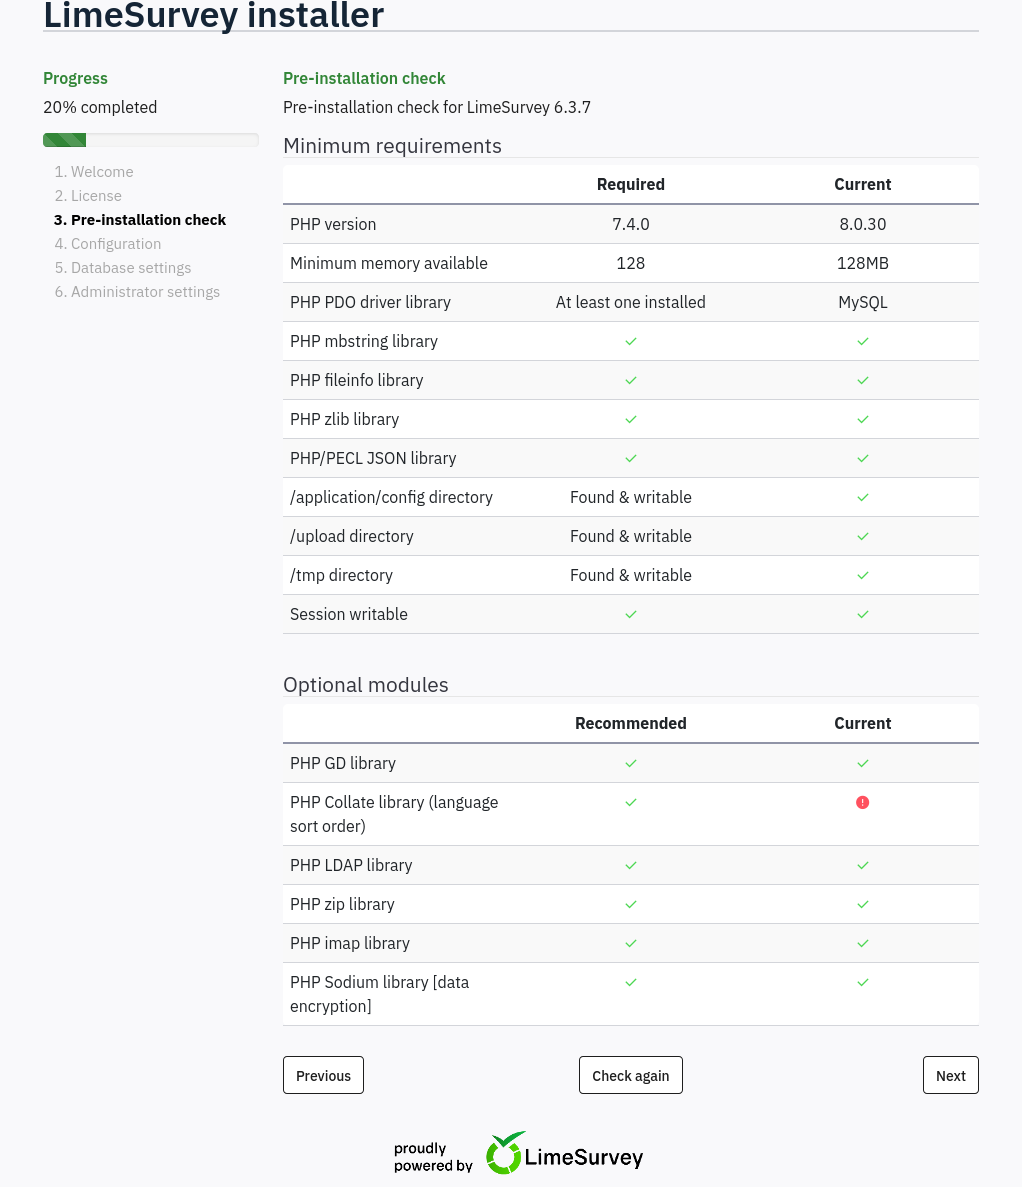Click the MySQL value for PDO driver
The height and width of the screenshot is (1187, 1022).
pyautogui.click(x=862, y=302)
